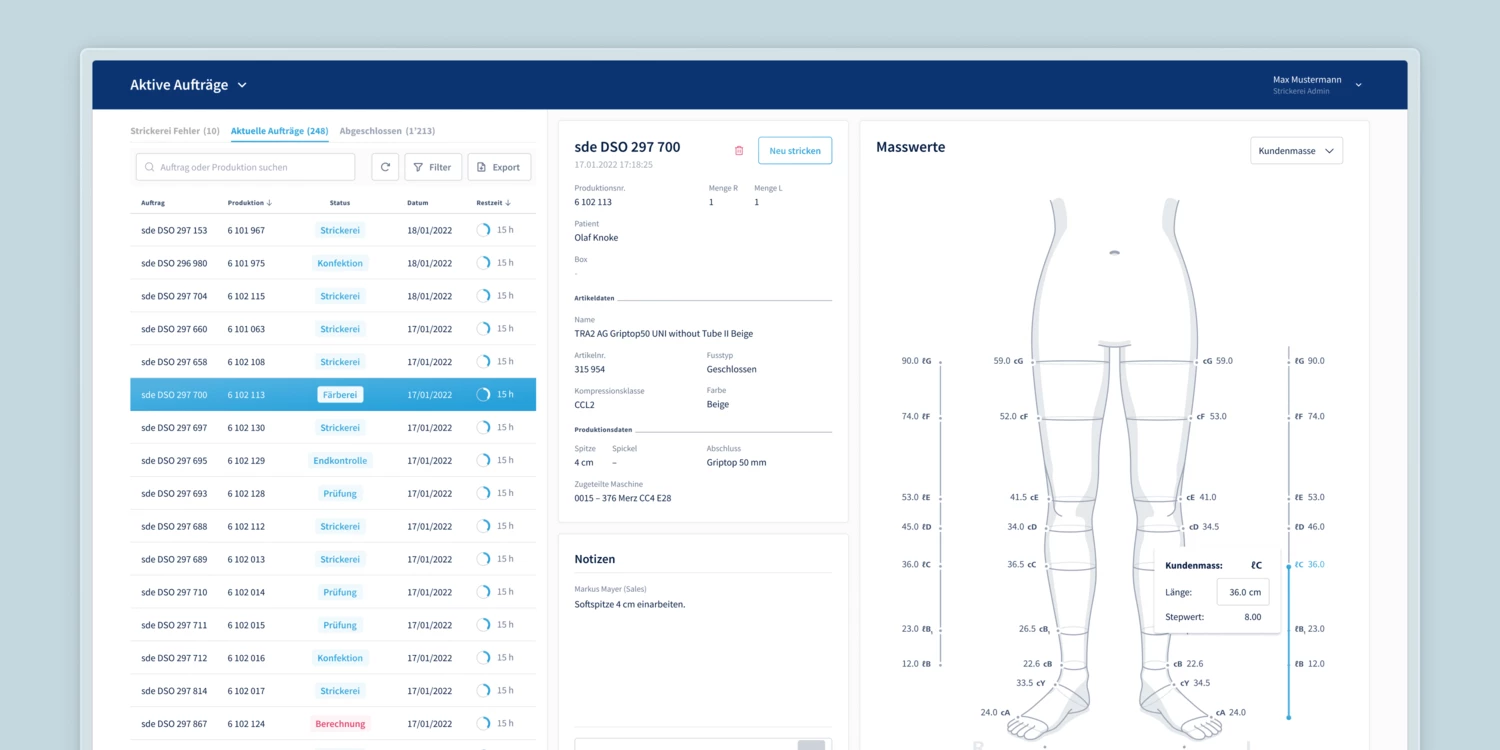This screenshot has height=750, width=1500.
Task: Switch to Strickerei Fehler tab
Action: click(x=175, y=131)
